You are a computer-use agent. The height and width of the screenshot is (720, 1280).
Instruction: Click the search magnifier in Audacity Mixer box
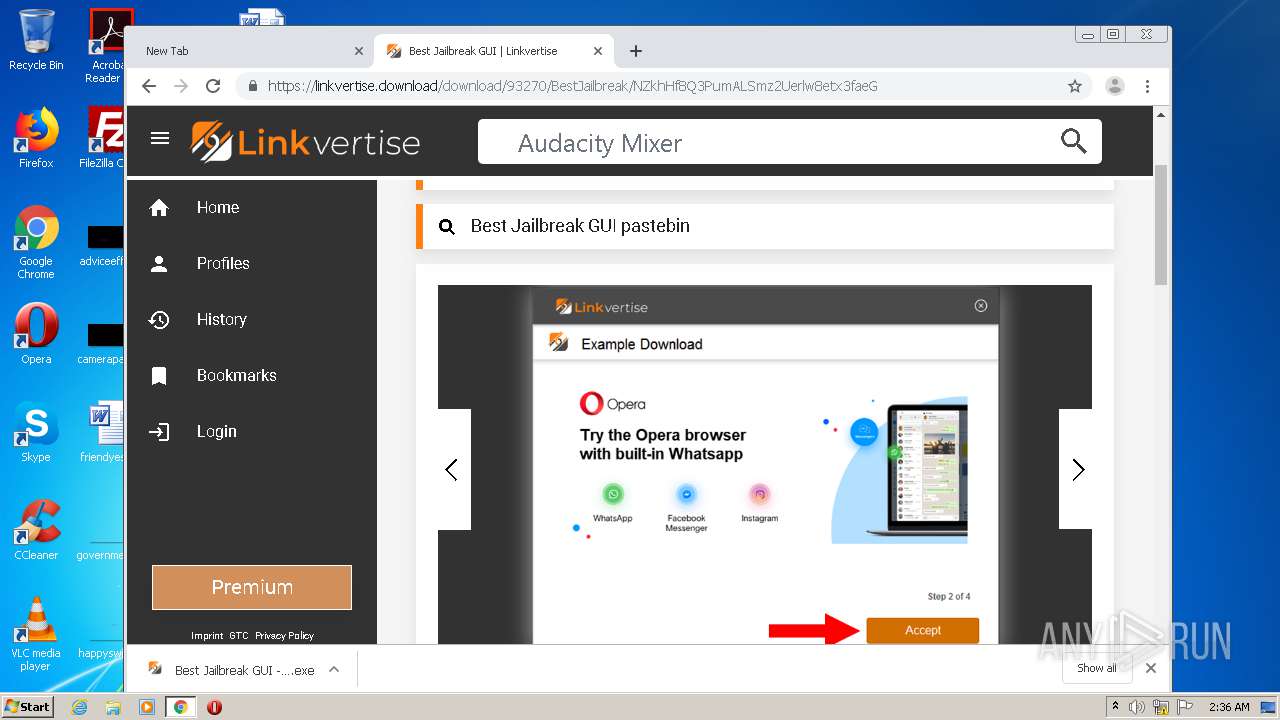tap(1073, 141)
